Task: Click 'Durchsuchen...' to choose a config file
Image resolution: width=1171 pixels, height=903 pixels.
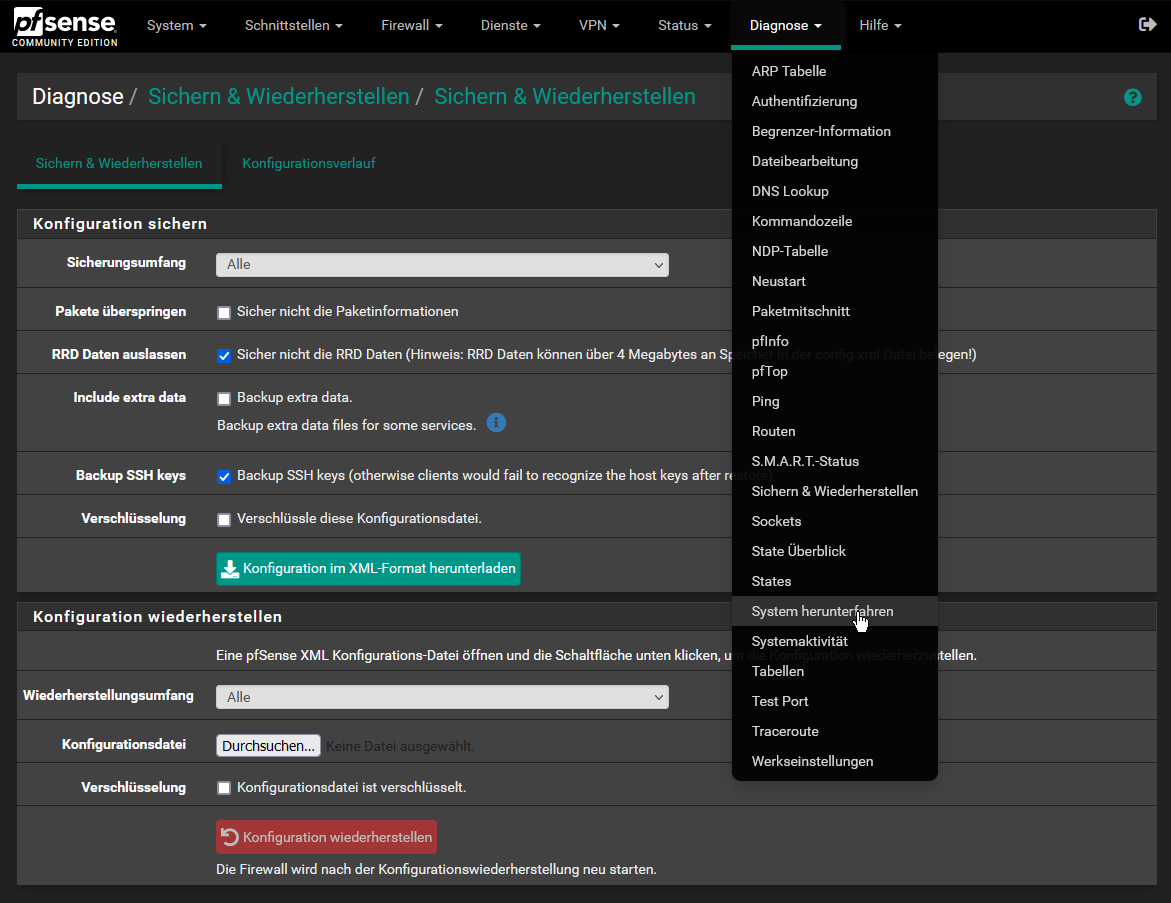Action: [x=268, y=745]
